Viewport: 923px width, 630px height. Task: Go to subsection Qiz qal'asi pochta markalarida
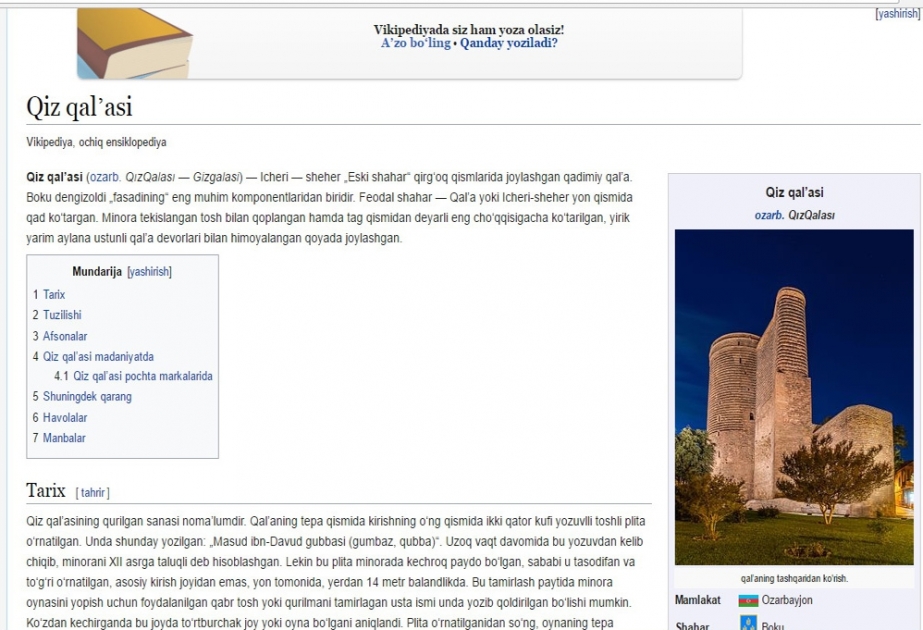pyautogui.click(x=143, y=376)
